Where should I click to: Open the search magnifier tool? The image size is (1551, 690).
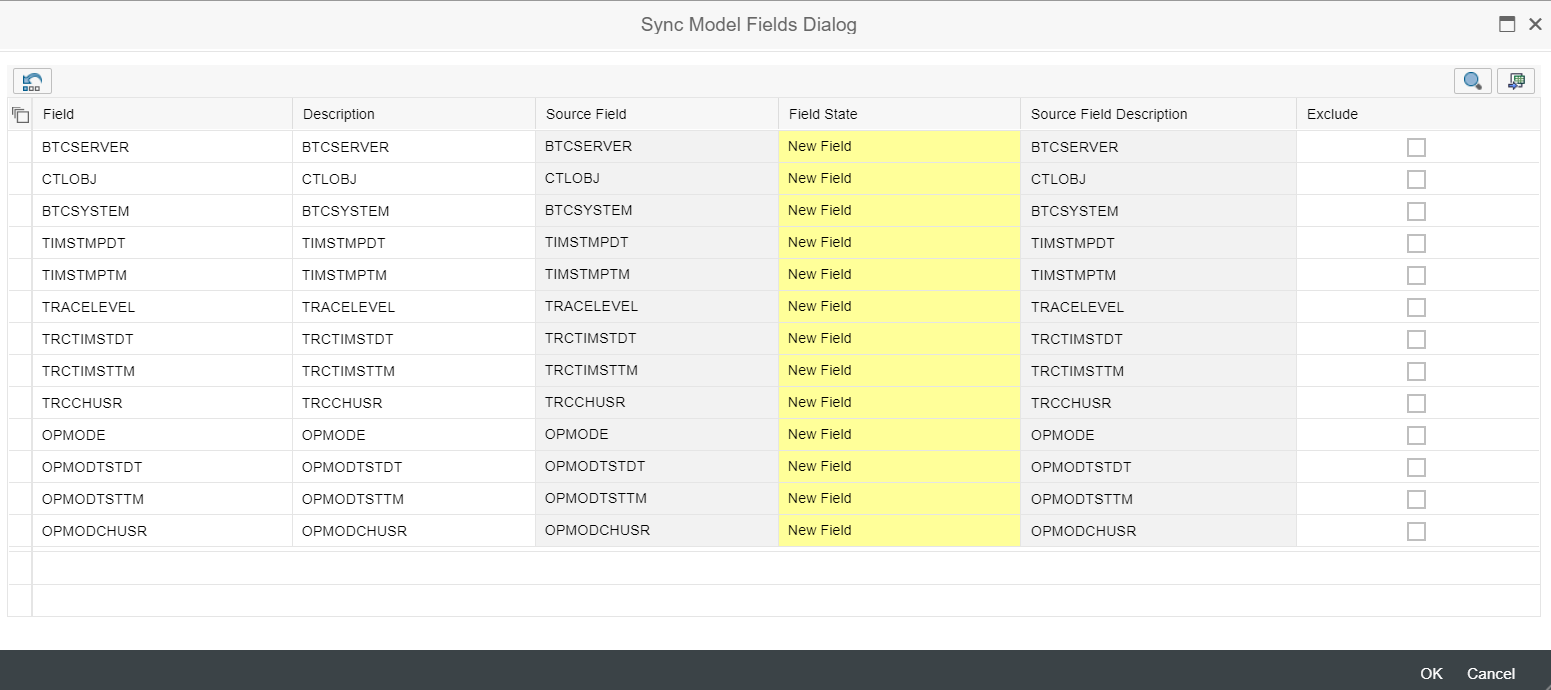[x=1472, y=82]
